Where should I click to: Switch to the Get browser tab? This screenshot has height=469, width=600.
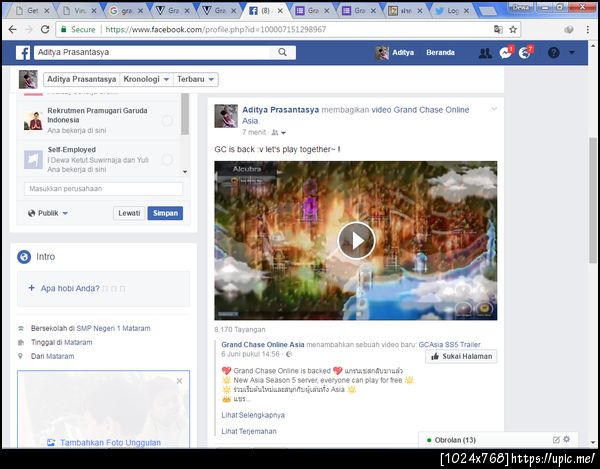click(x=31, y=11)
